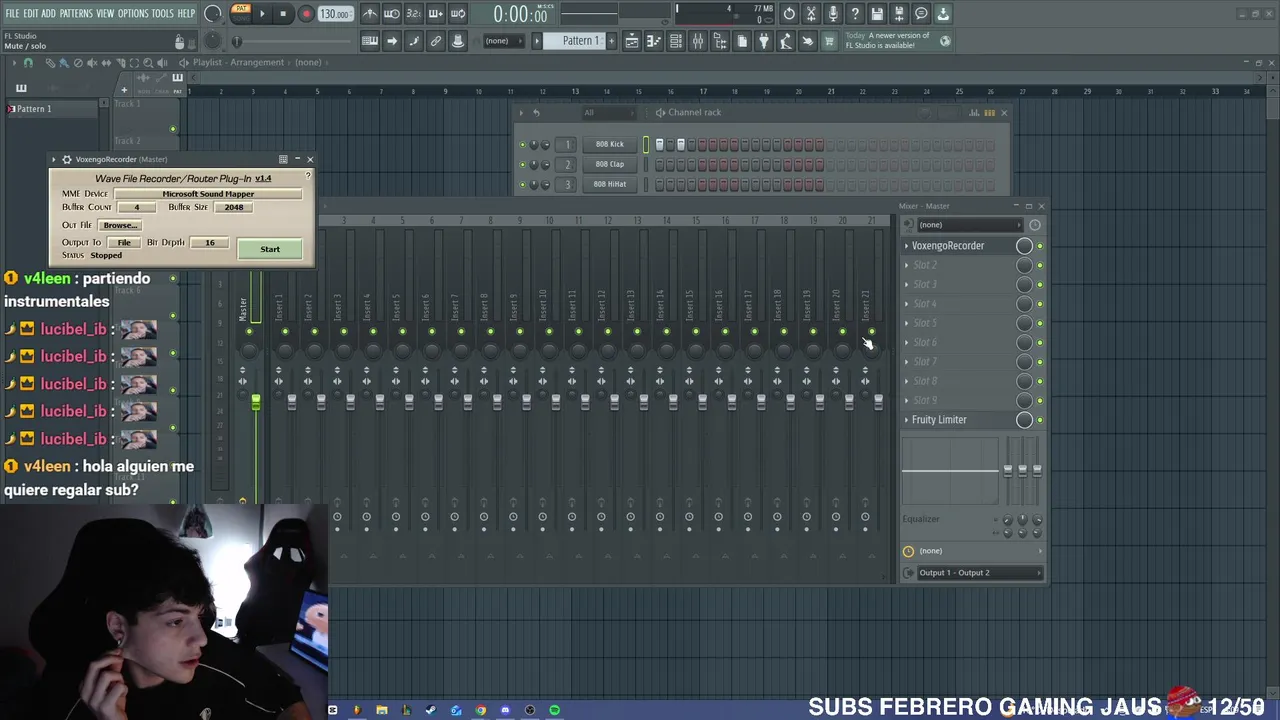The image size is (1280, 720).
Task: Select the Mute tool in Playlist toolbar
Action: [x=92, y=63]
